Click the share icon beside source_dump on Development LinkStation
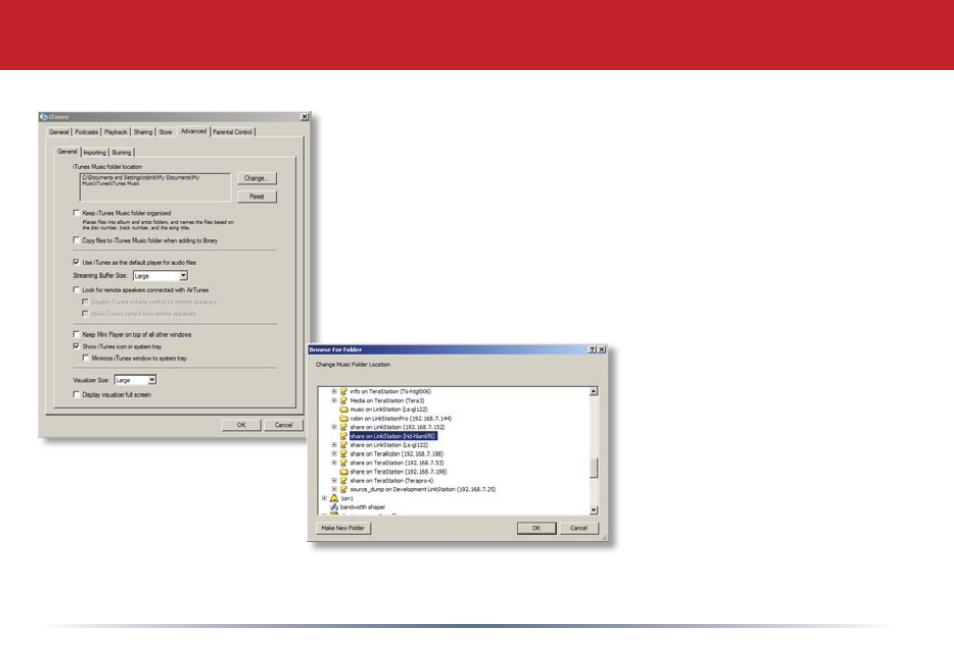This screenshot has height=660, width=954. (343, 489)
